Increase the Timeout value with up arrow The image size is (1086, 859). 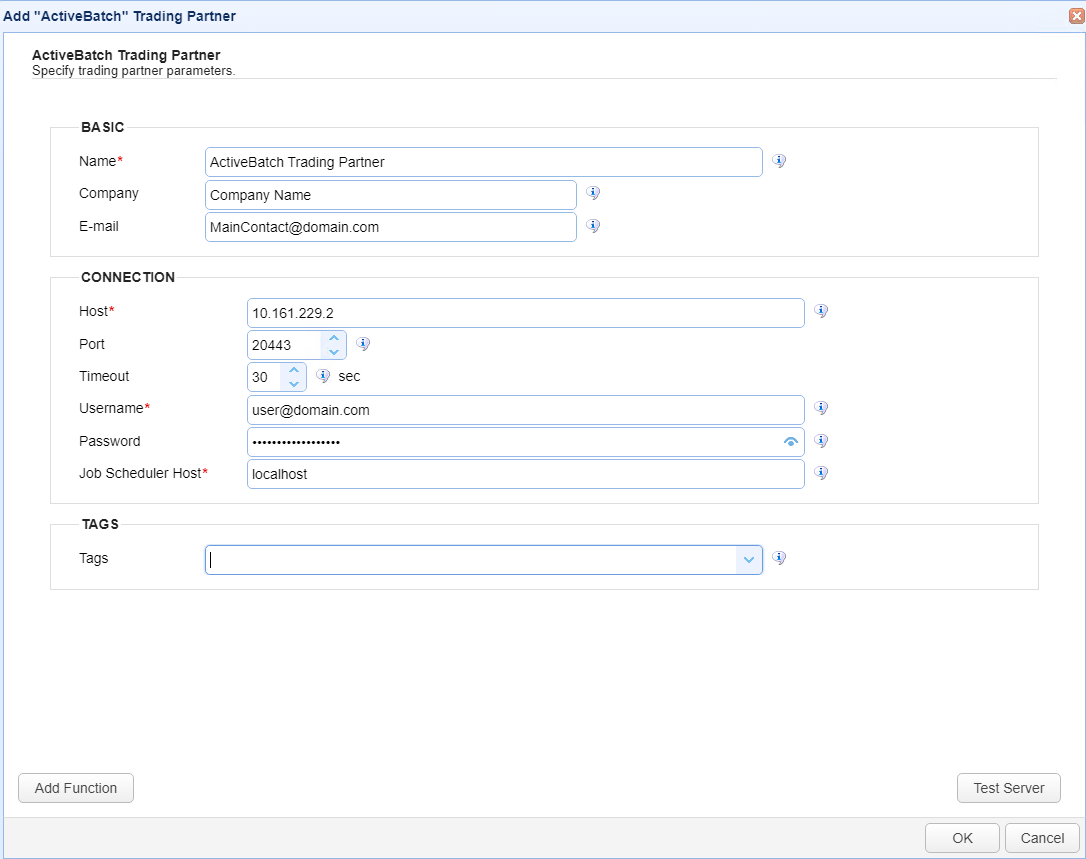[x=294, y=370]
